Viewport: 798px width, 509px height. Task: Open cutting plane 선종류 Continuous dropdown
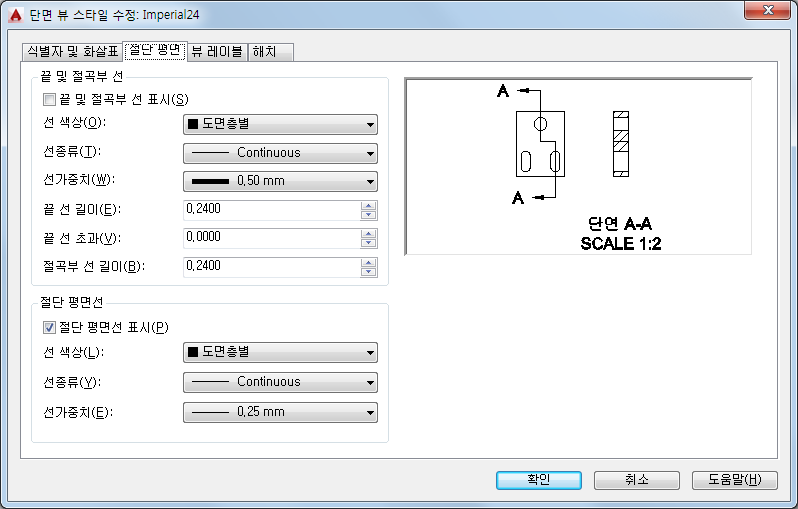coord(280,382)
